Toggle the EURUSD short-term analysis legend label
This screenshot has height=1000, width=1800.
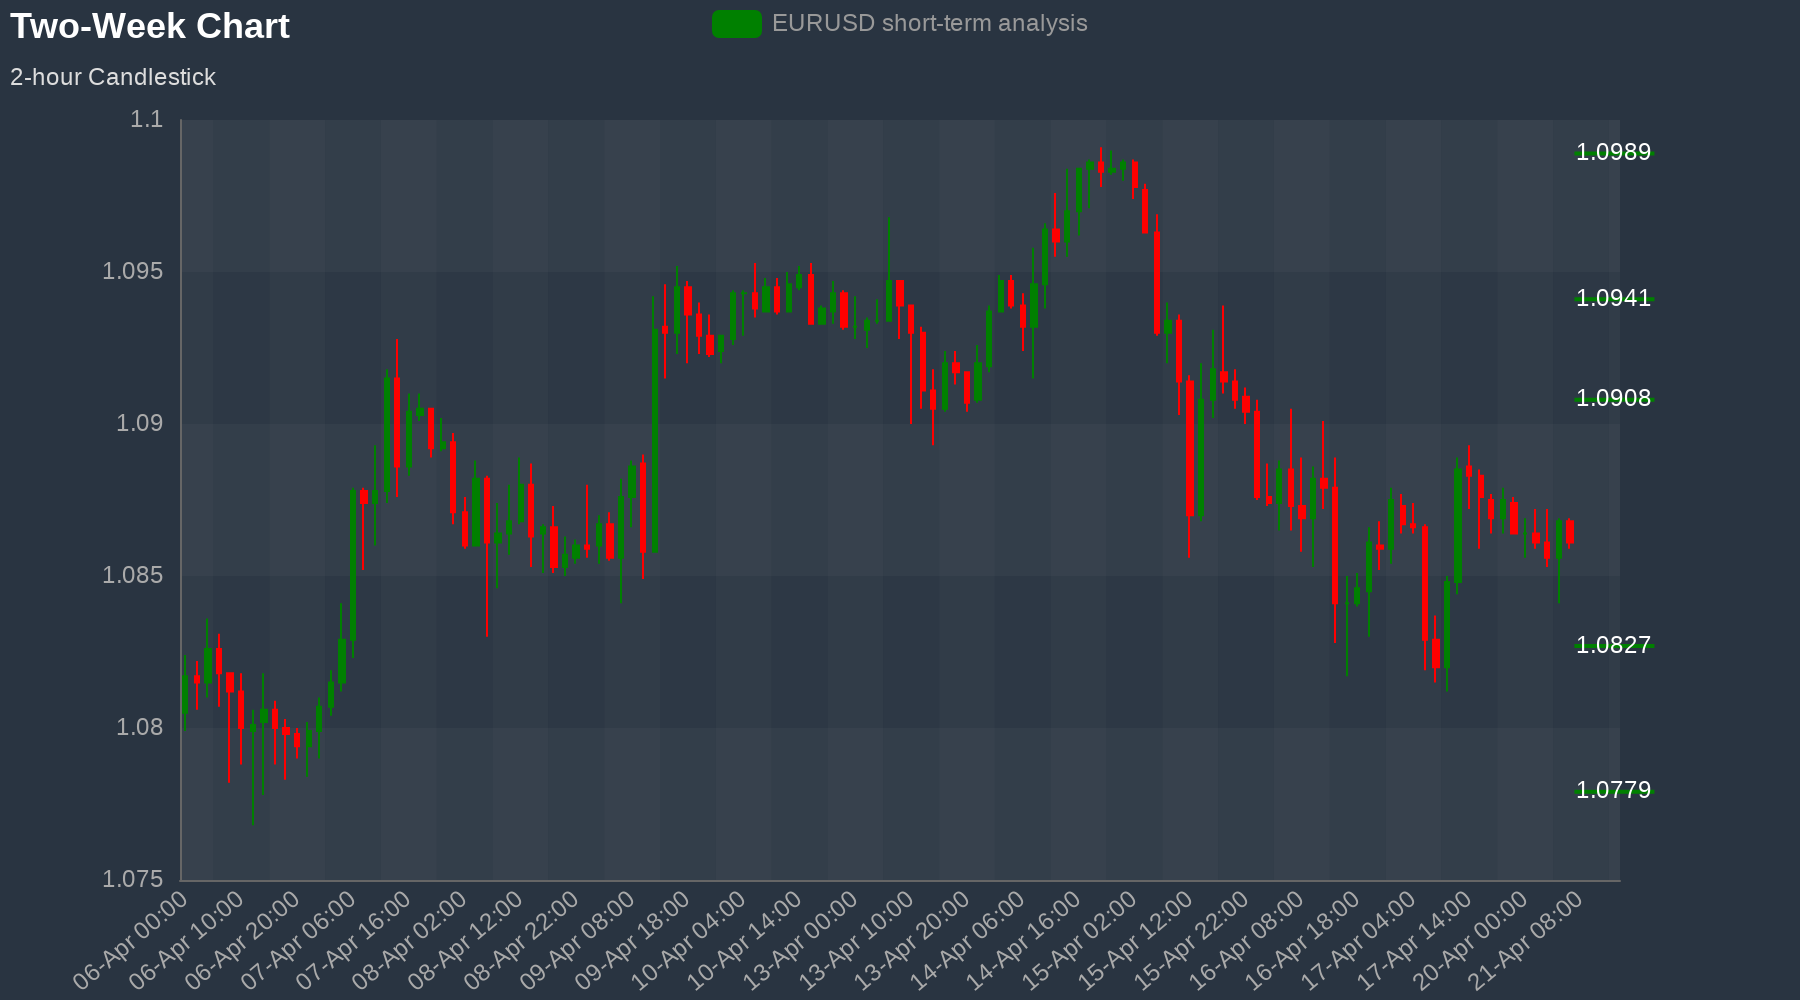click(x=929, y=24)
